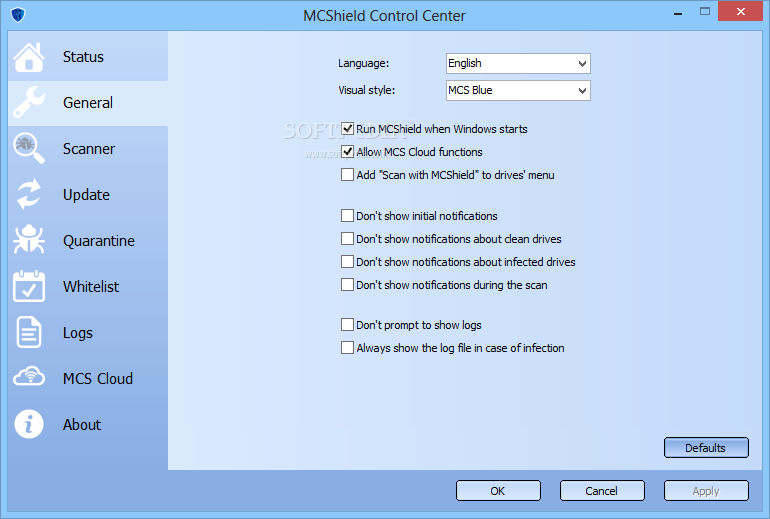Check Don't show notifications during the scan

[x=347, y=285]
